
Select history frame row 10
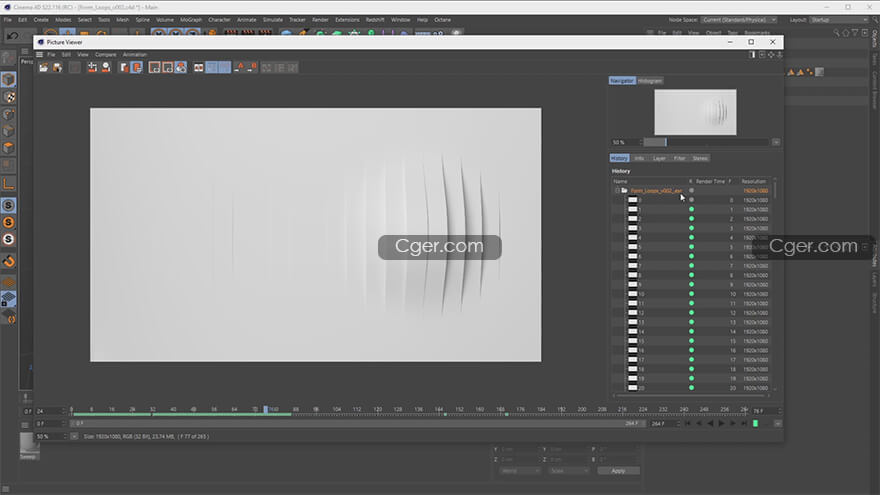pyautogui.click(x=691, y=294)
